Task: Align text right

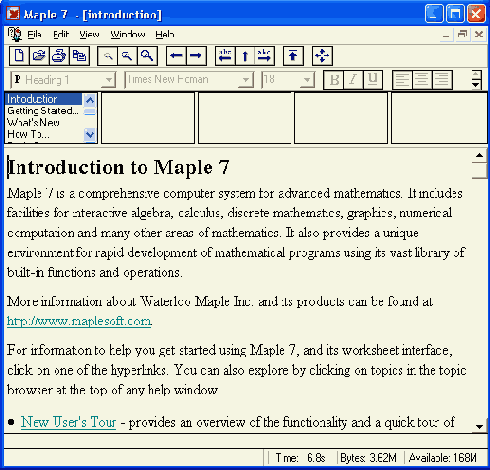Action: click(442, 80)
